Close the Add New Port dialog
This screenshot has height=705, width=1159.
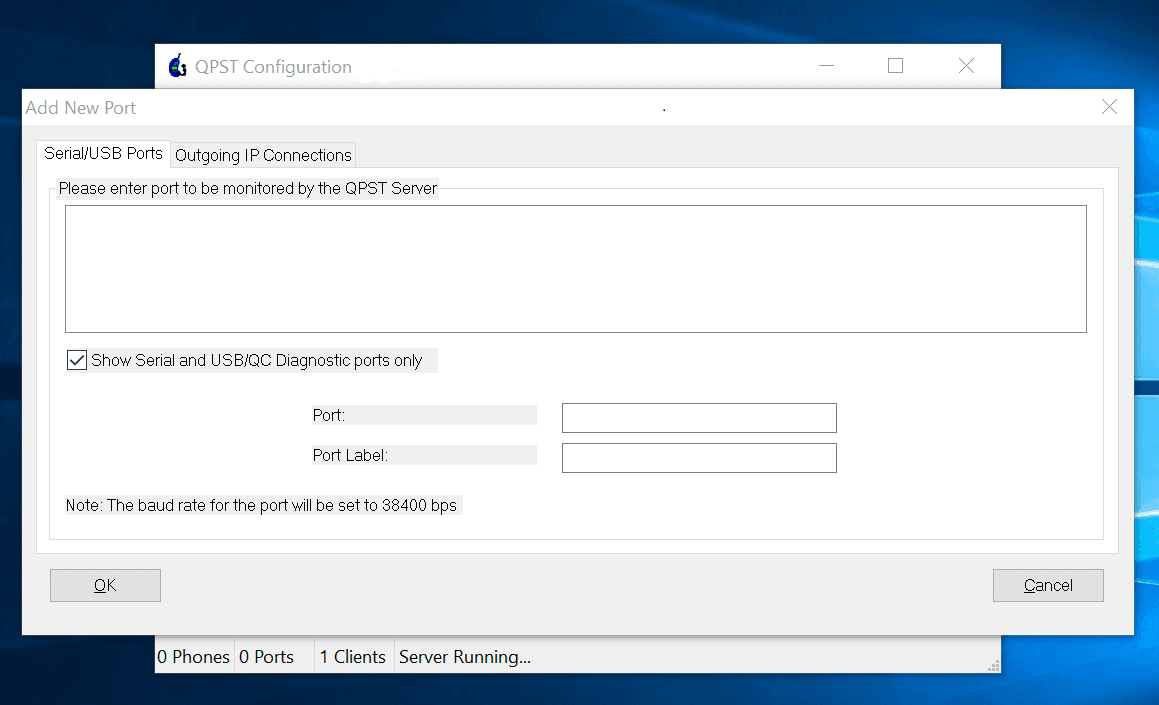tap(1109, 107)
